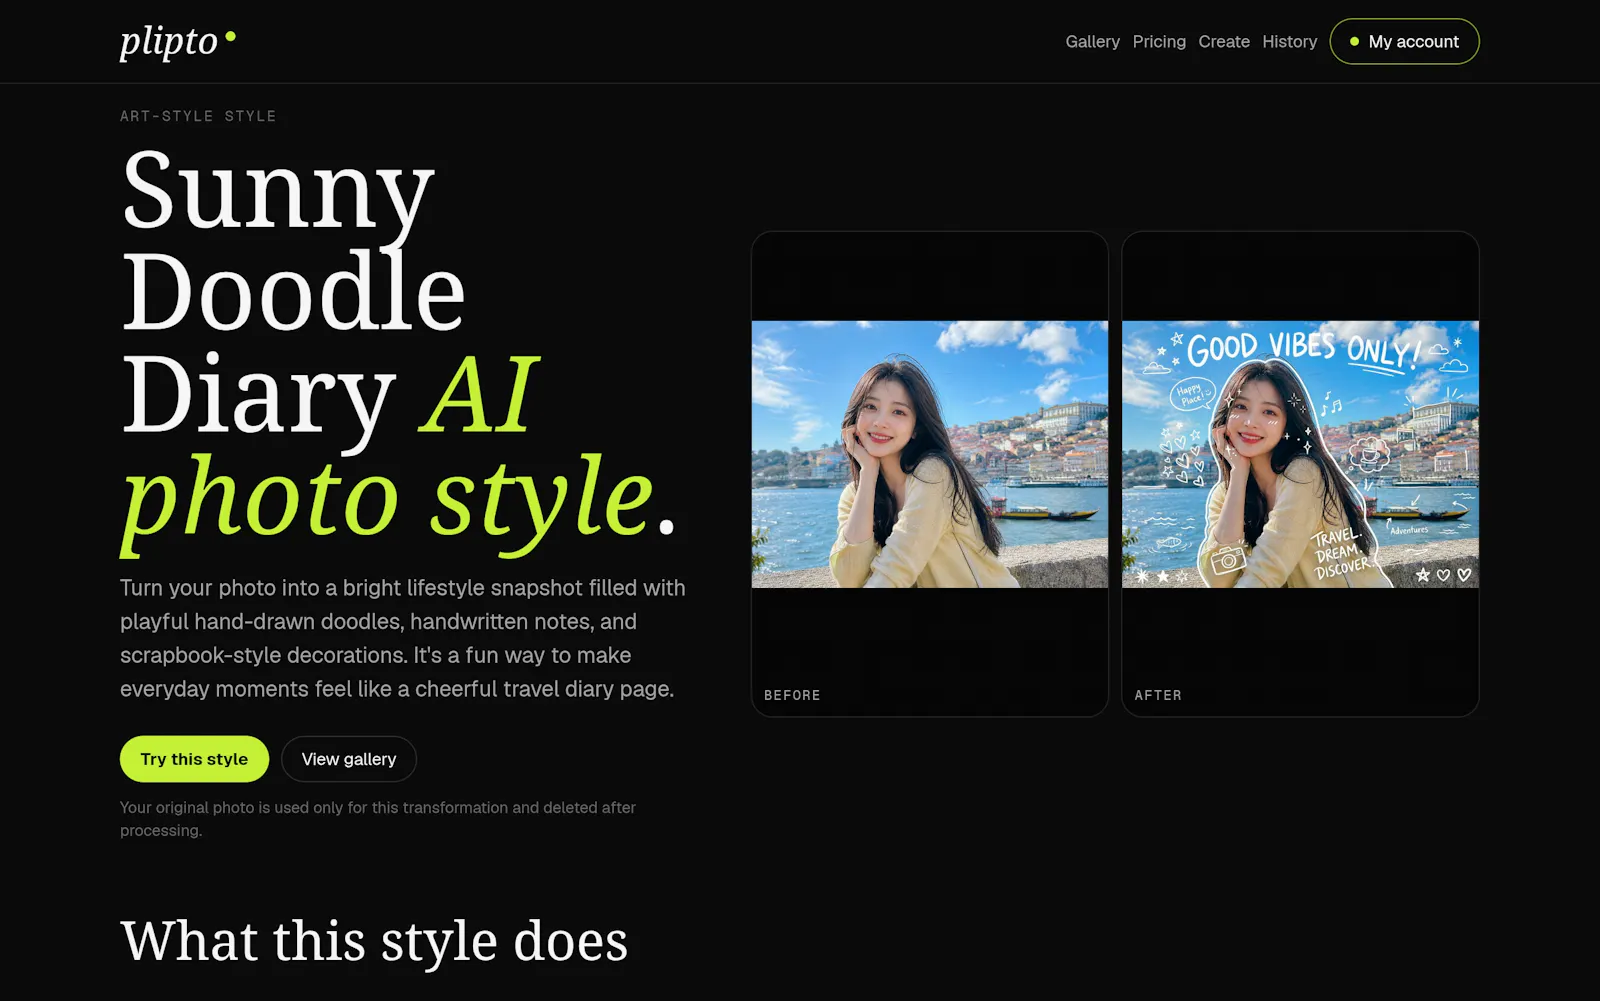The image size is (1600, 1001).
Task: Open My account
Action: pyautogui.click(x=1404, y=42)
